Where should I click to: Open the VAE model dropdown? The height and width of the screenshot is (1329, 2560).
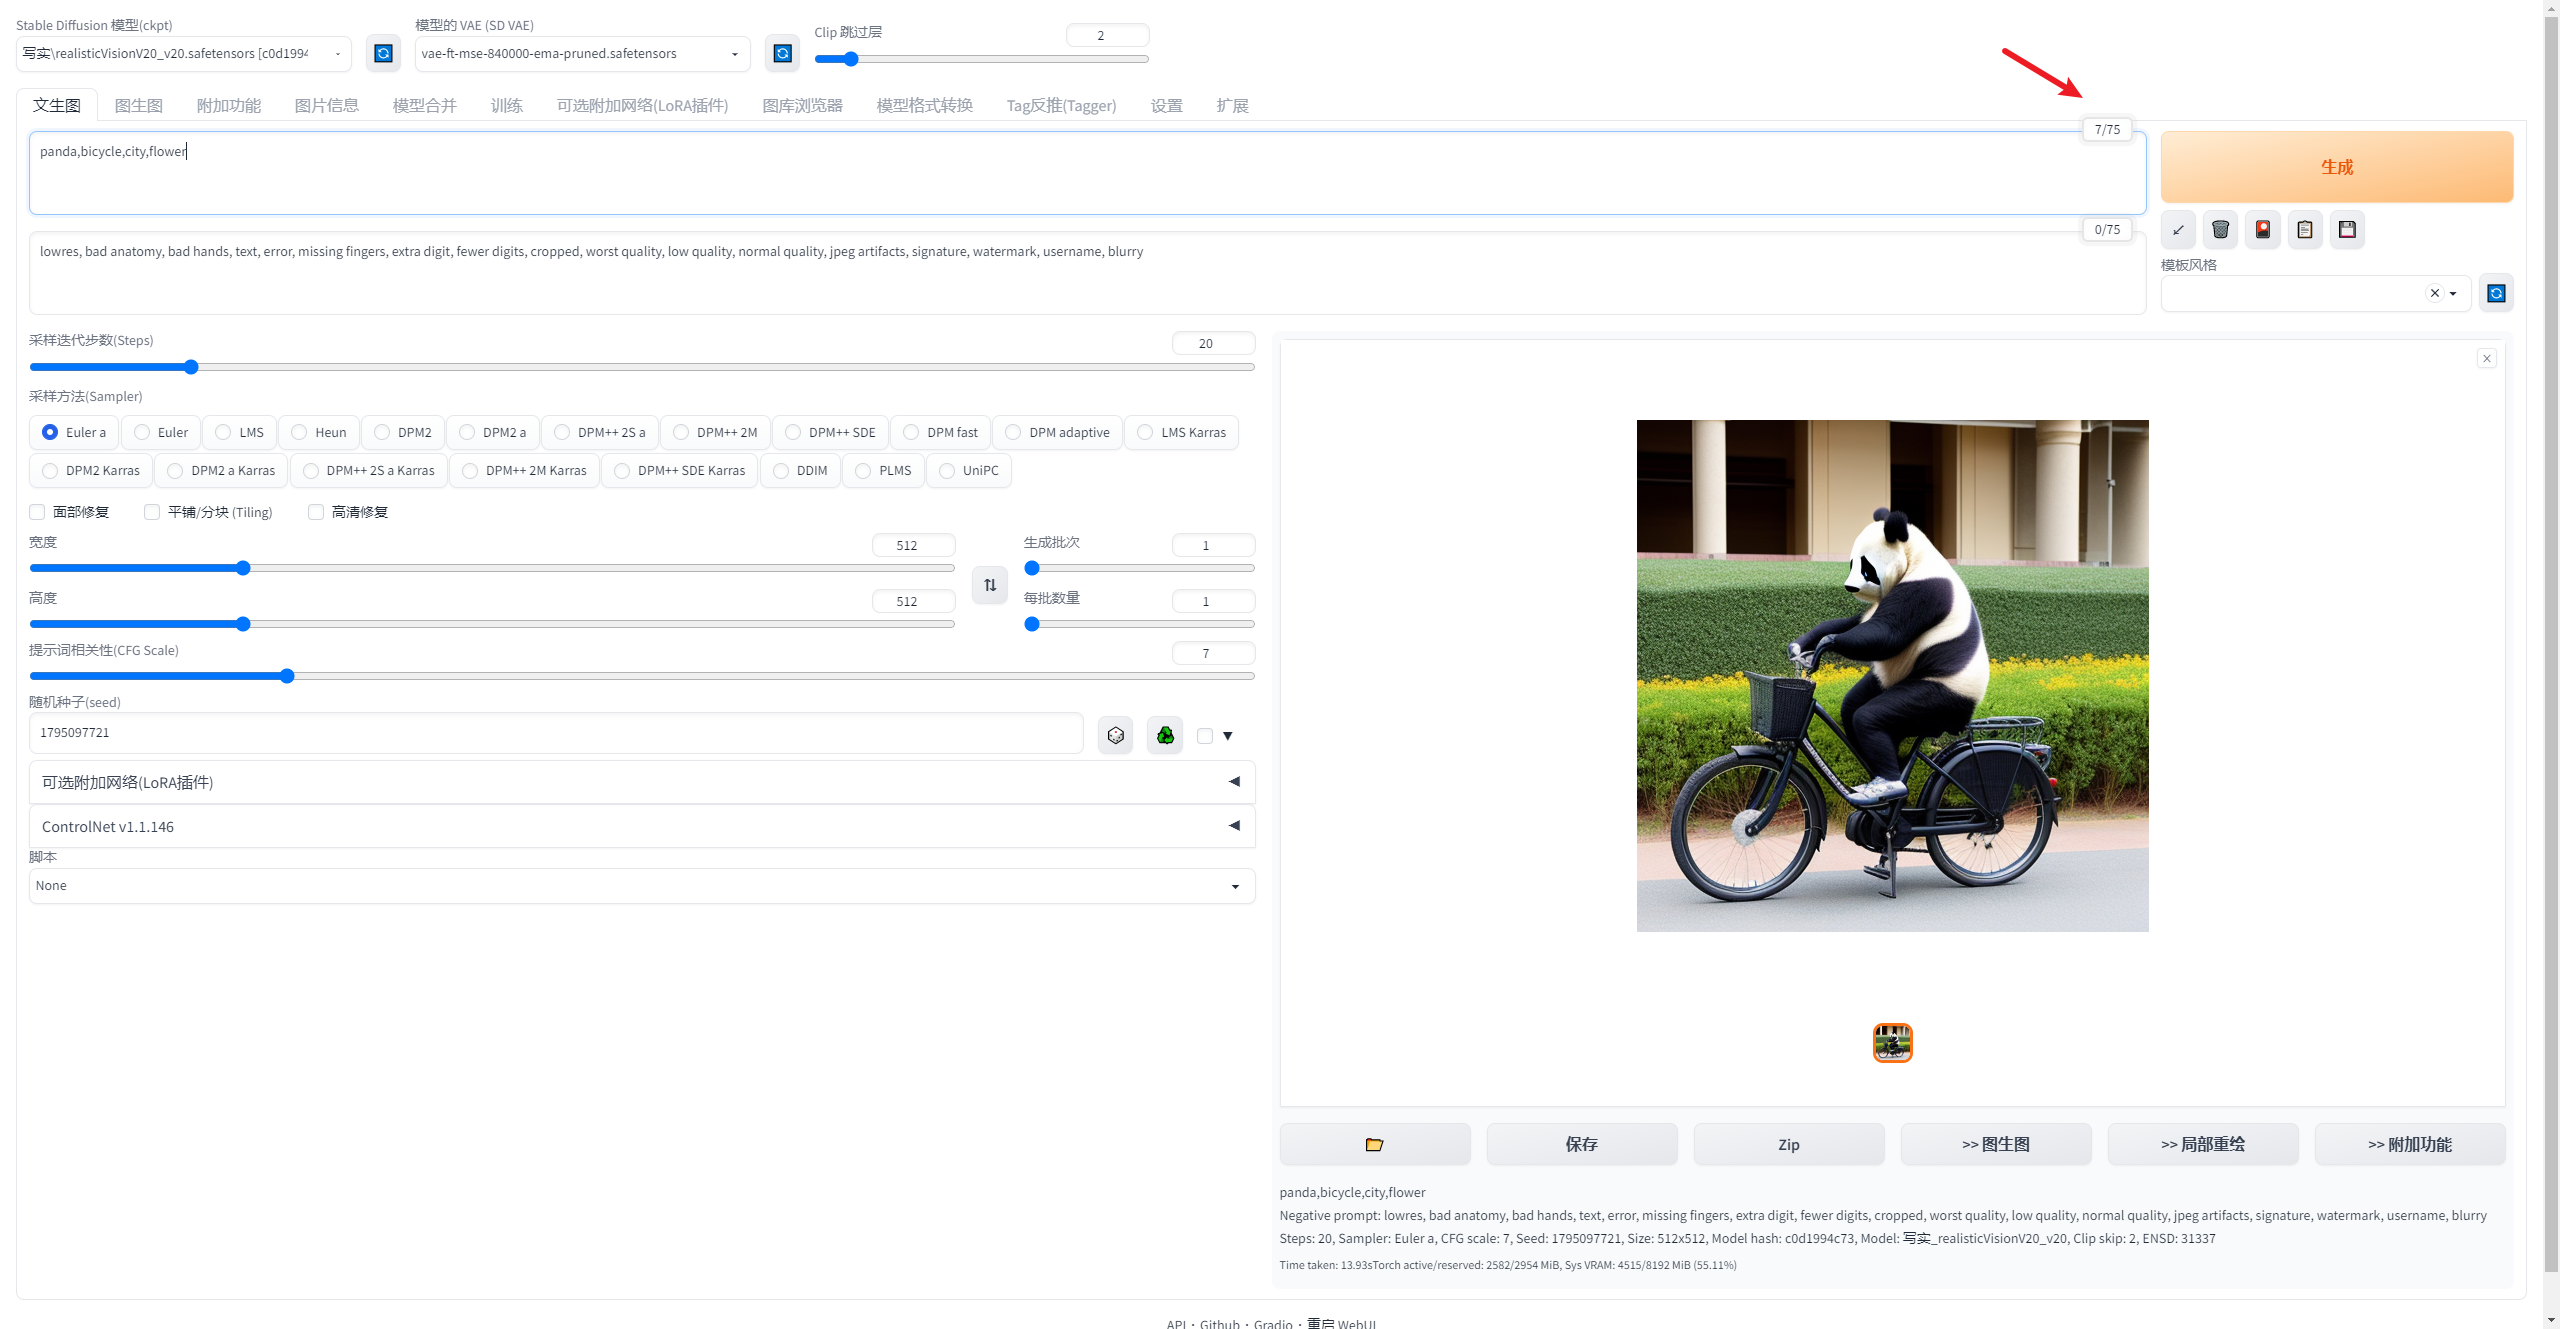tap(581, 54)
